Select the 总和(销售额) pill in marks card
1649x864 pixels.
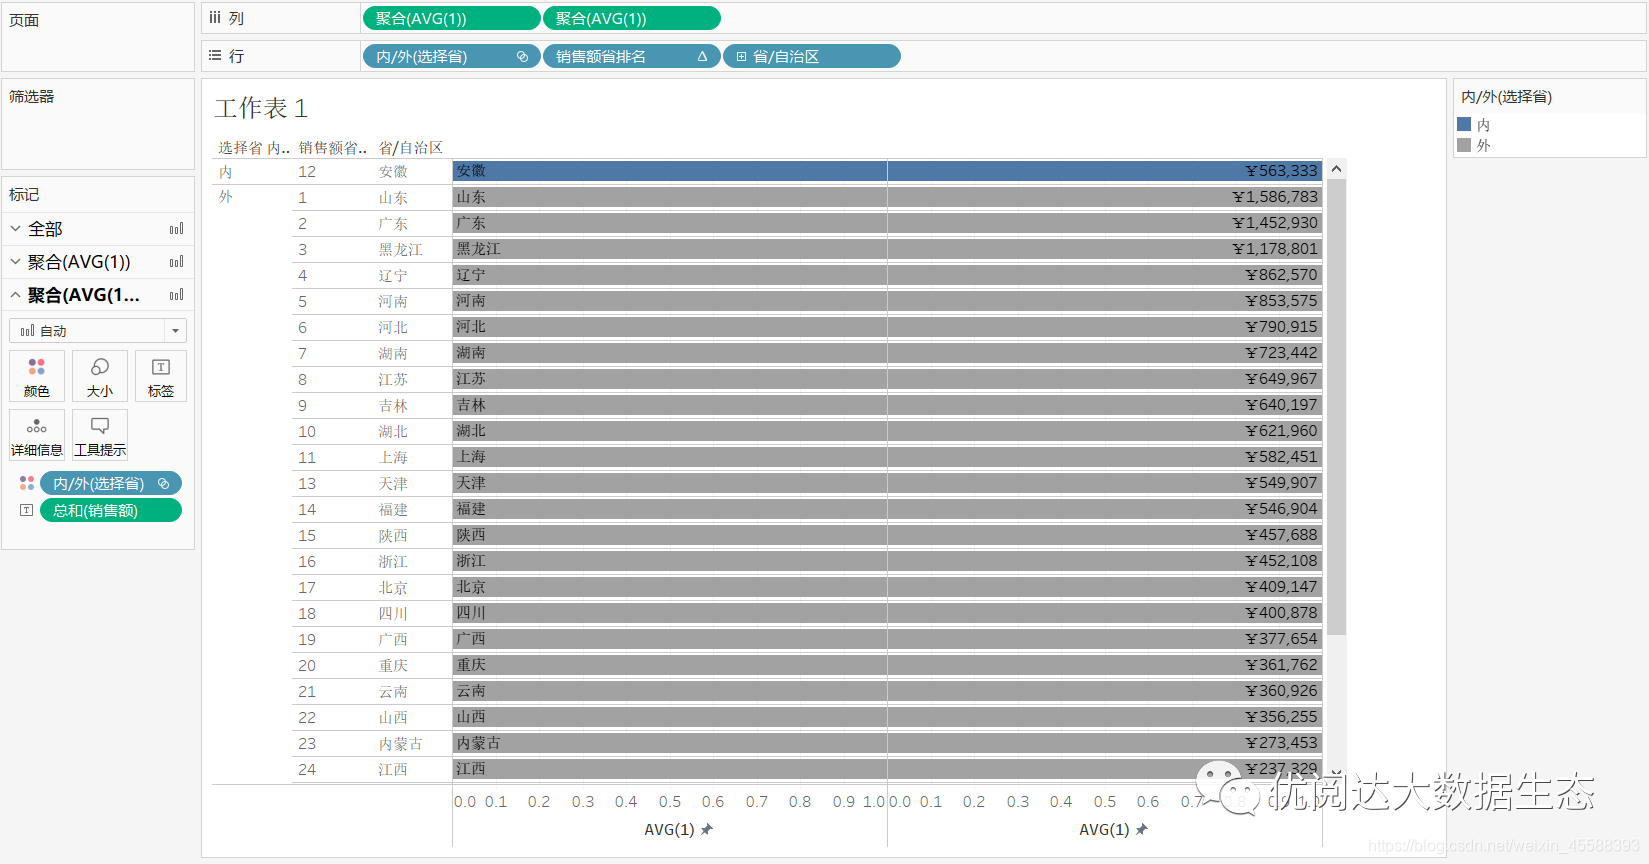[x=111, y=510]
